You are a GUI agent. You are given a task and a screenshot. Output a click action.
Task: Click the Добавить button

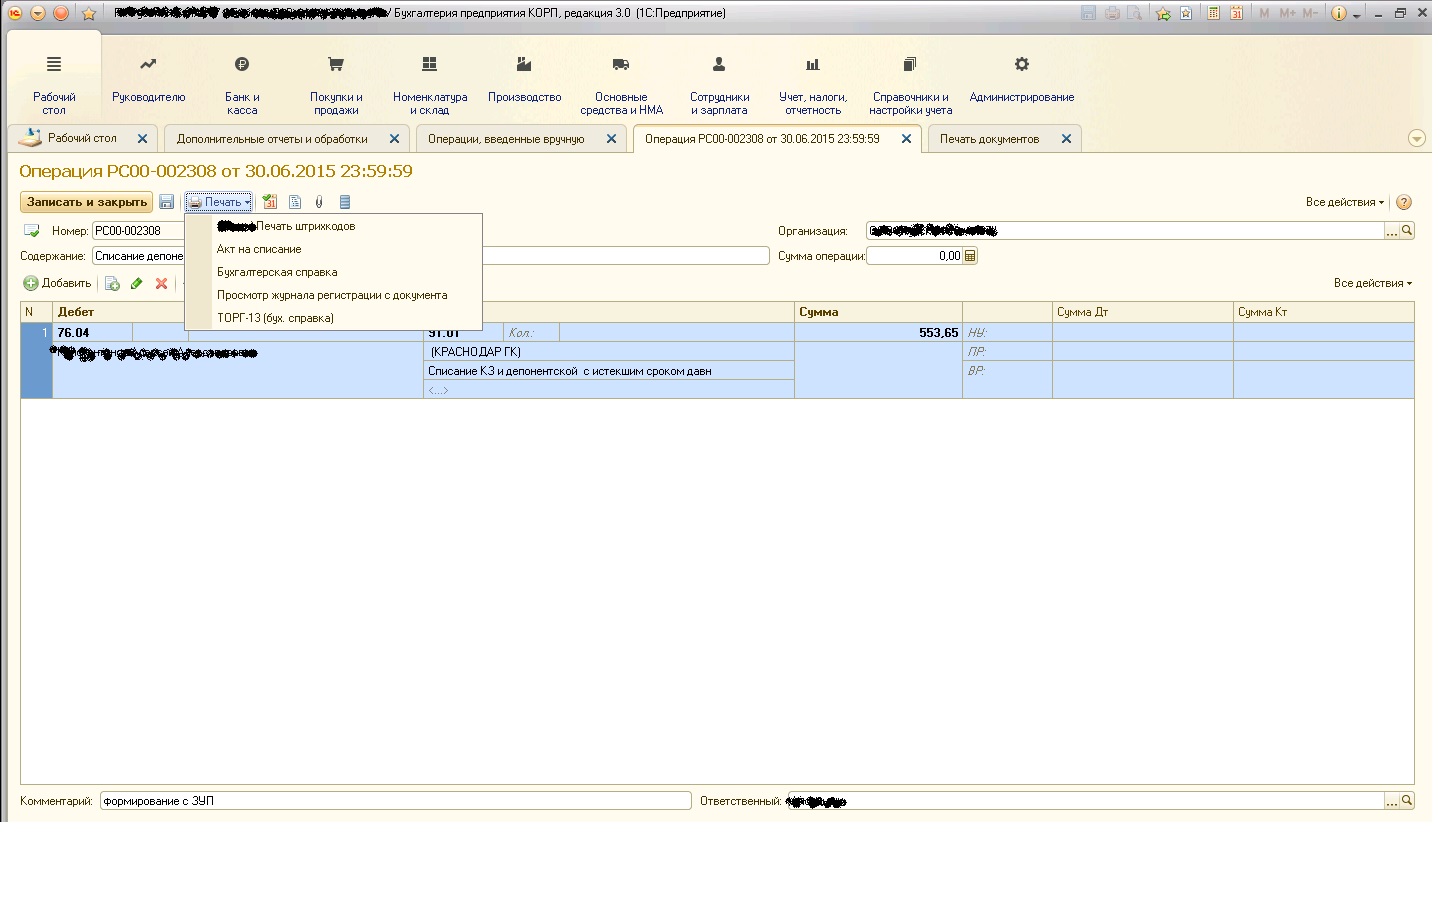point(58,284)
